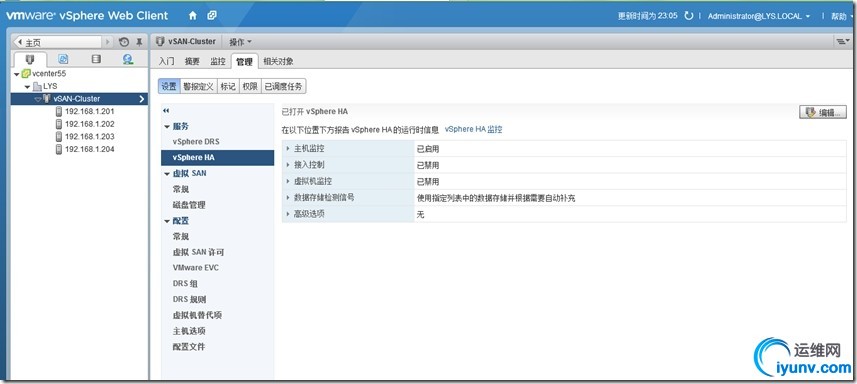Select the 设置 sub-tab
Screen dimensions: 857x384
[x=169, y=86]
